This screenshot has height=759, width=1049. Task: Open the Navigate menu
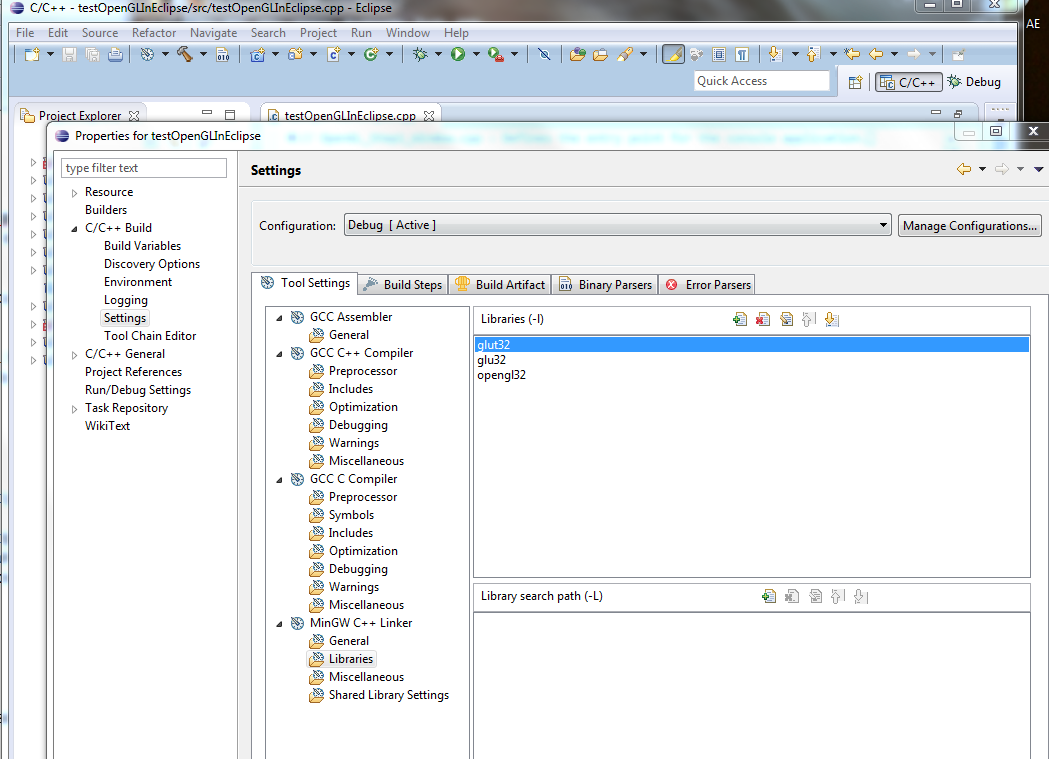[213, 32]
